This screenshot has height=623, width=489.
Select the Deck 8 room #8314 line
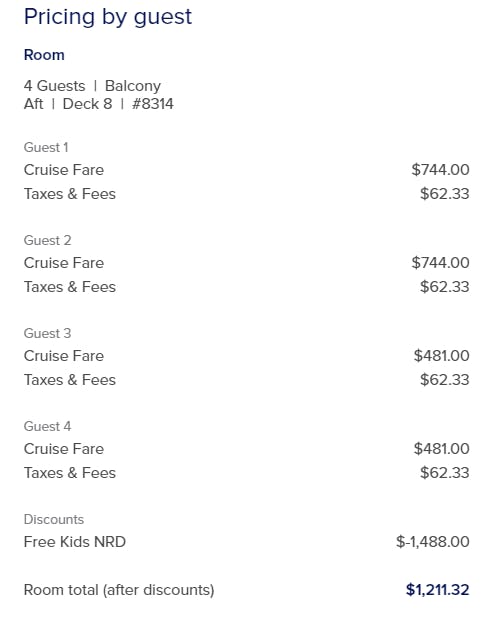(99, 104)
